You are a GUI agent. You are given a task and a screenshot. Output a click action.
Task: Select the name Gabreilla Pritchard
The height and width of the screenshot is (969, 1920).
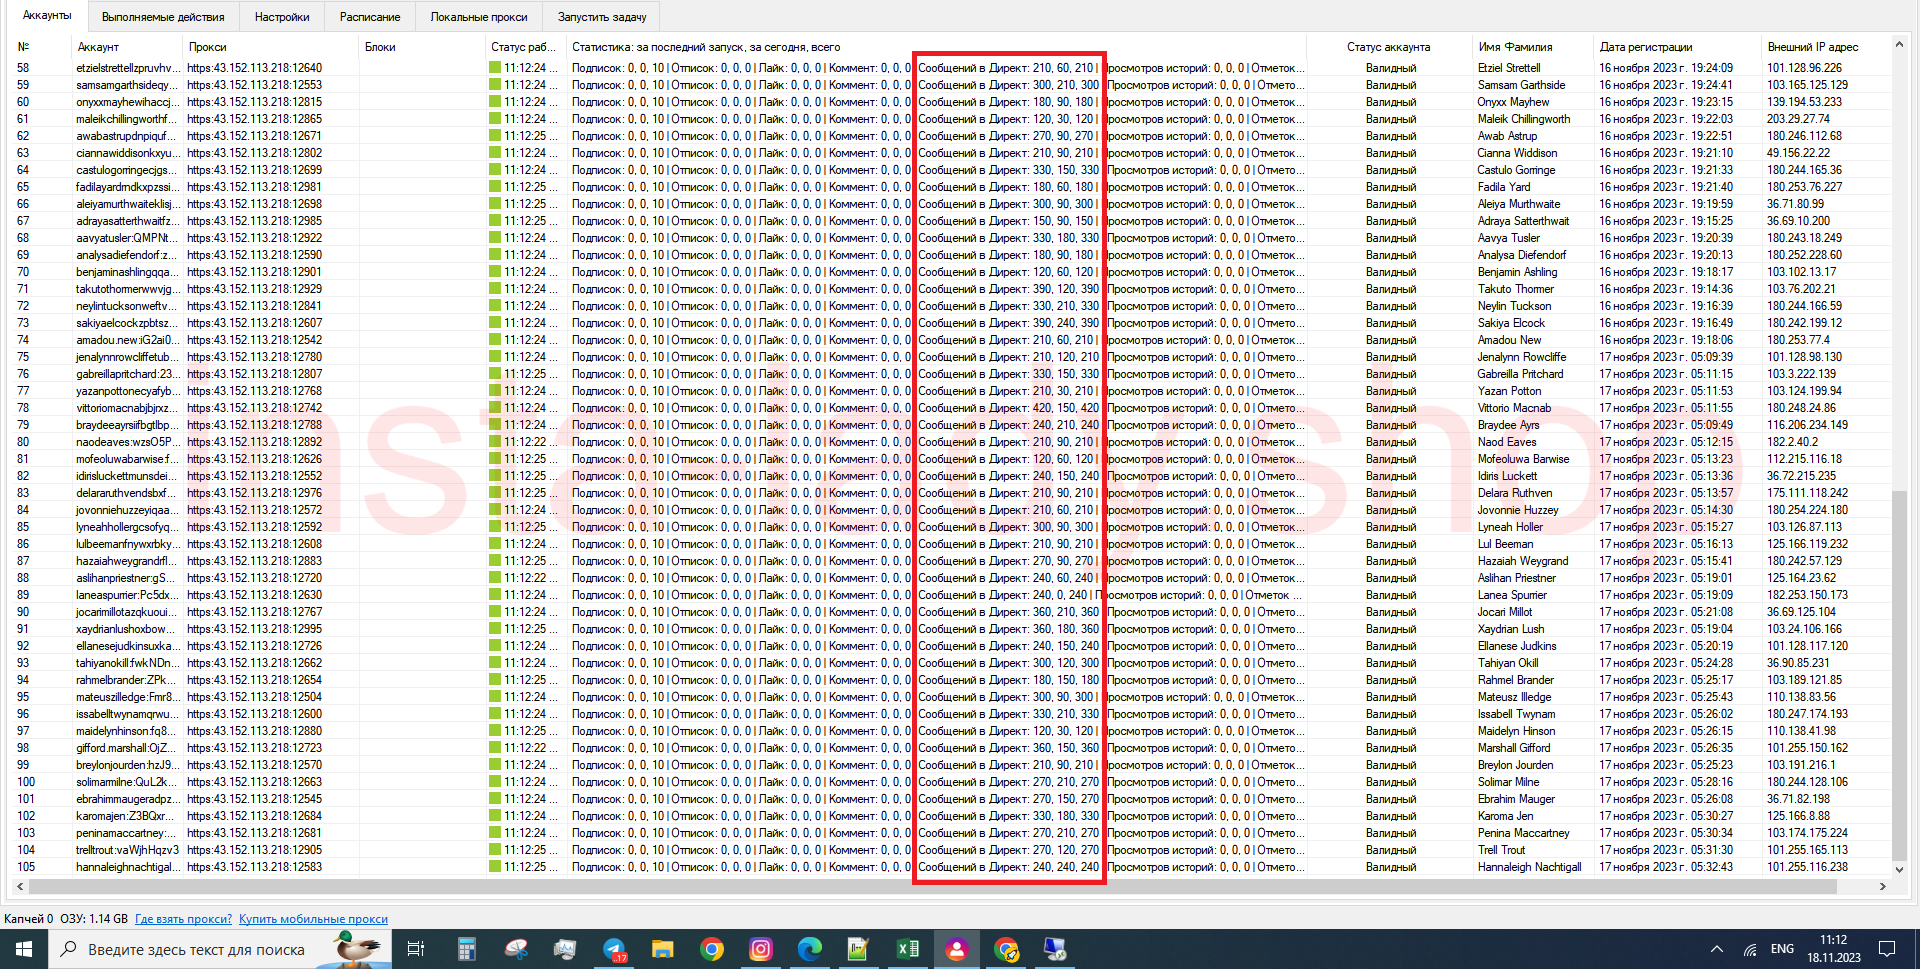click(1520, 374)
